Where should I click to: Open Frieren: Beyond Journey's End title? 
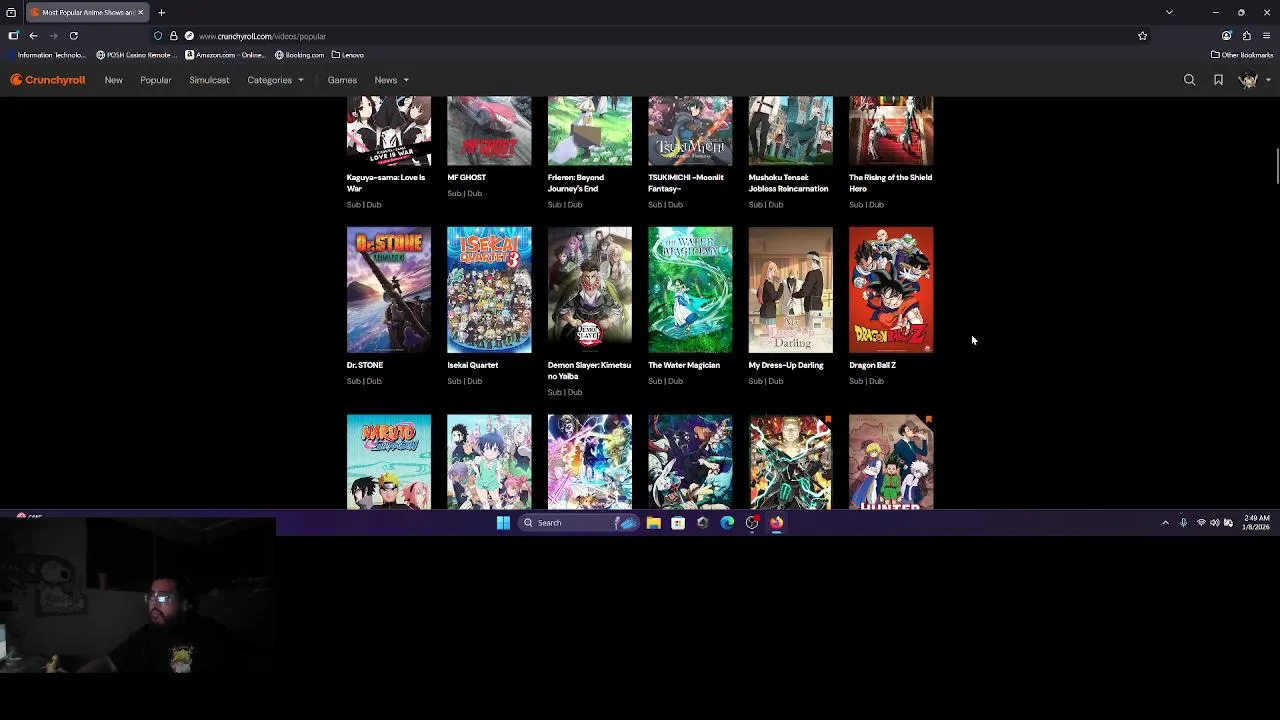tap(576, 183)
